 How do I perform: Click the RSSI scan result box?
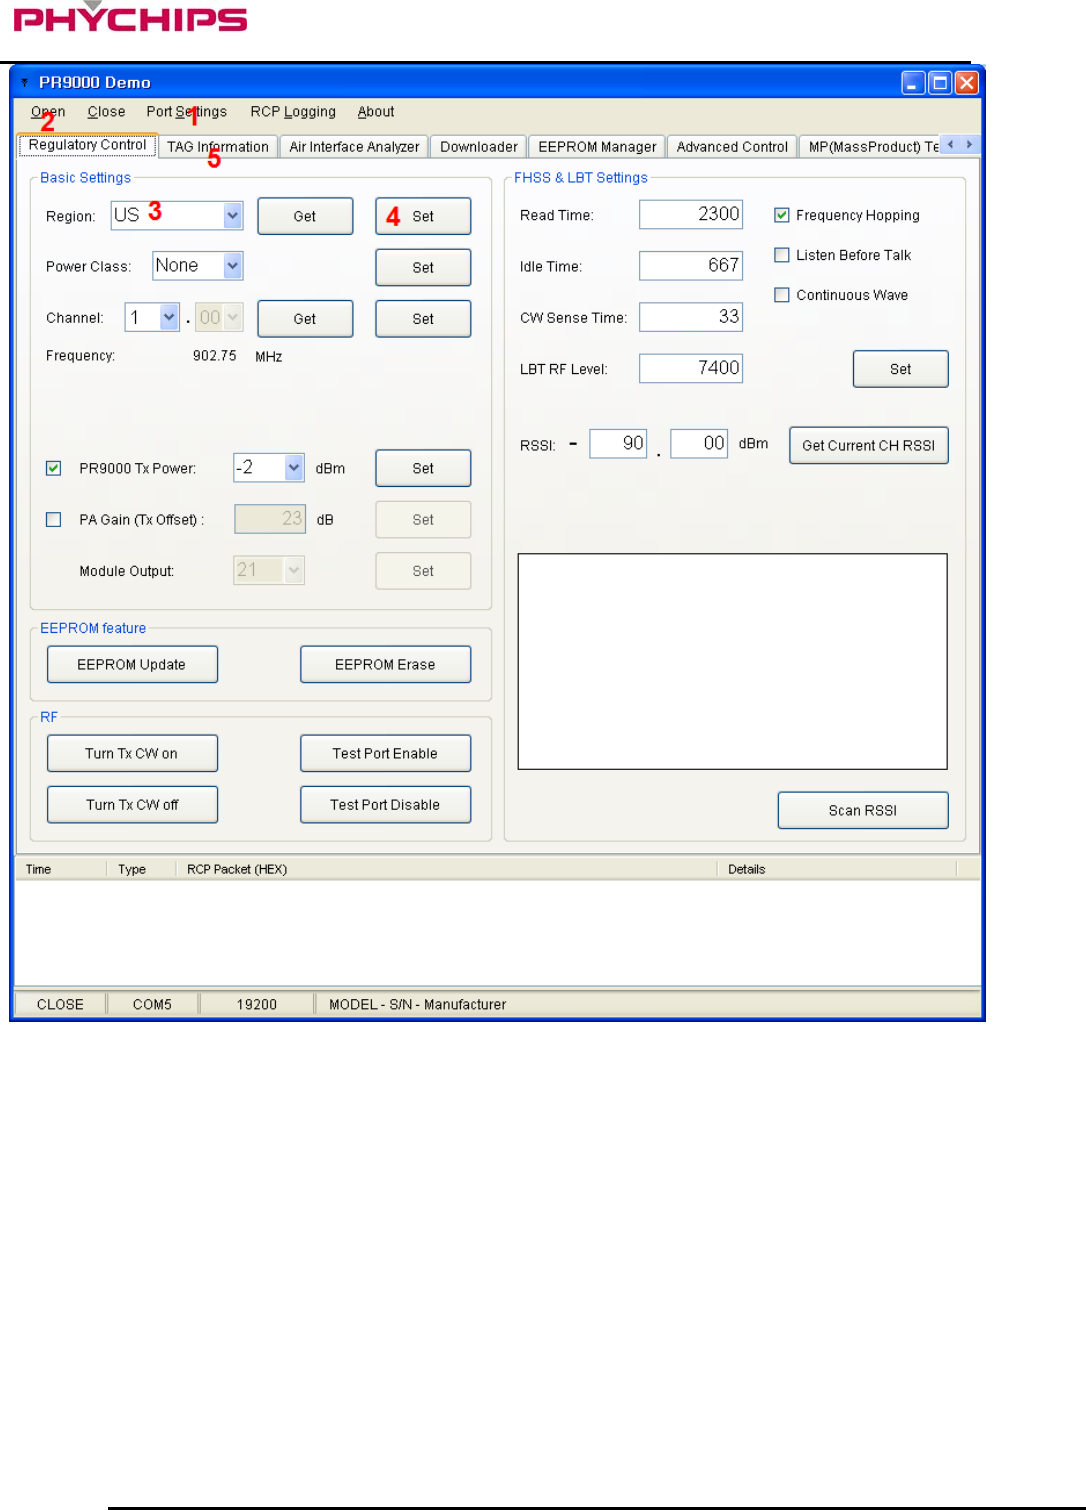pos(732,661)
